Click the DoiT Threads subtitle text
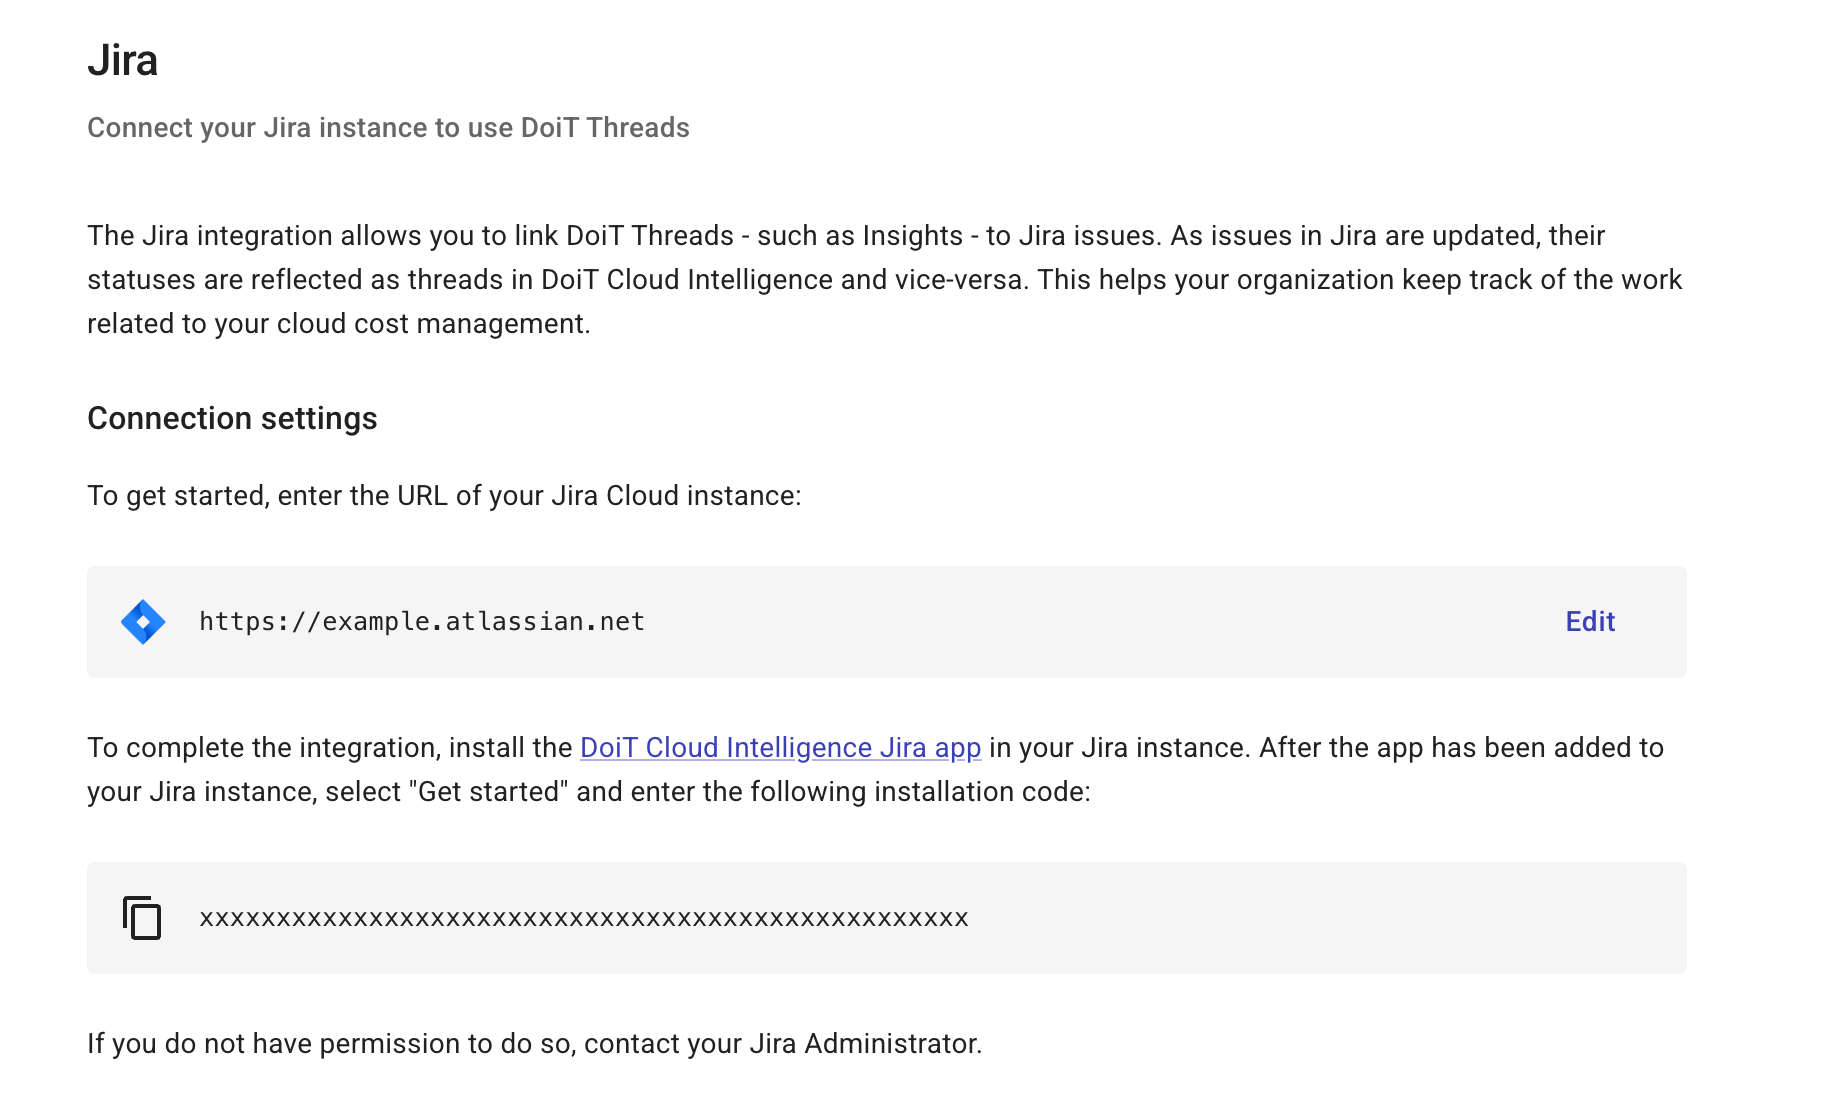This screenshot has height=1102, width=1843. (x=388, y=127)
